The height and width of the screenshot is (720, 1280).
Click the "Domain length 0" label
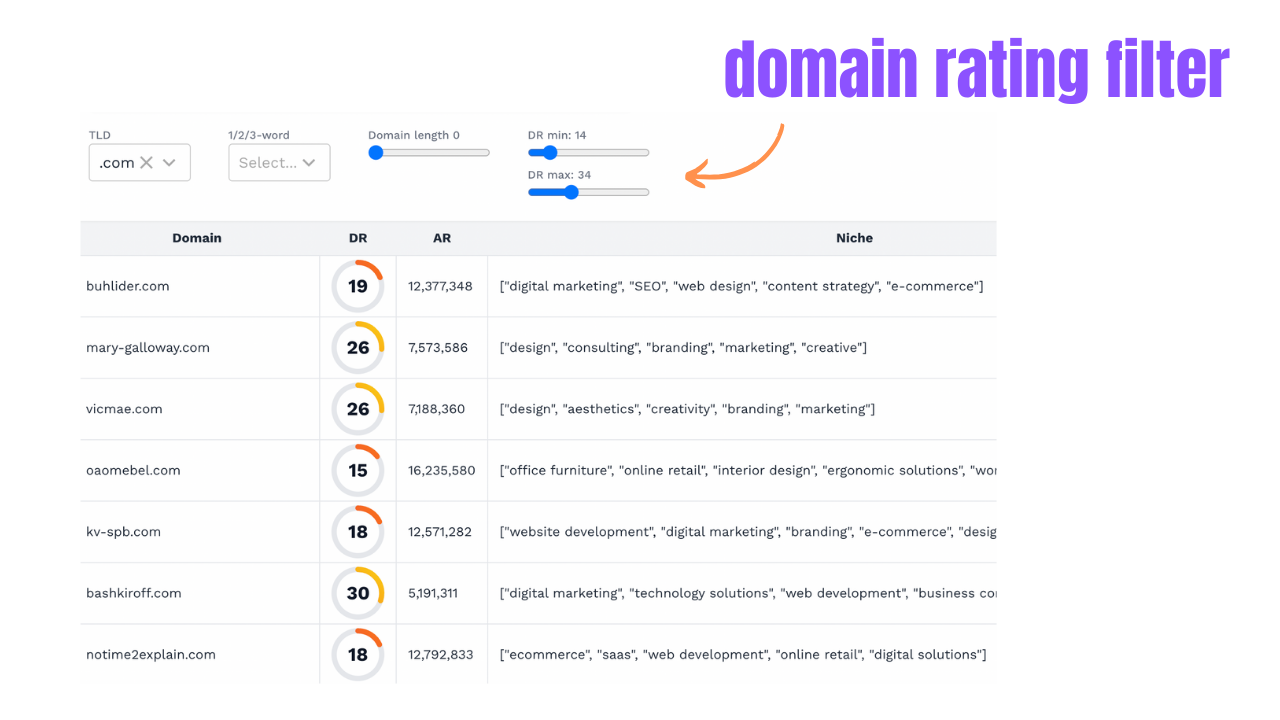(414, 135)
